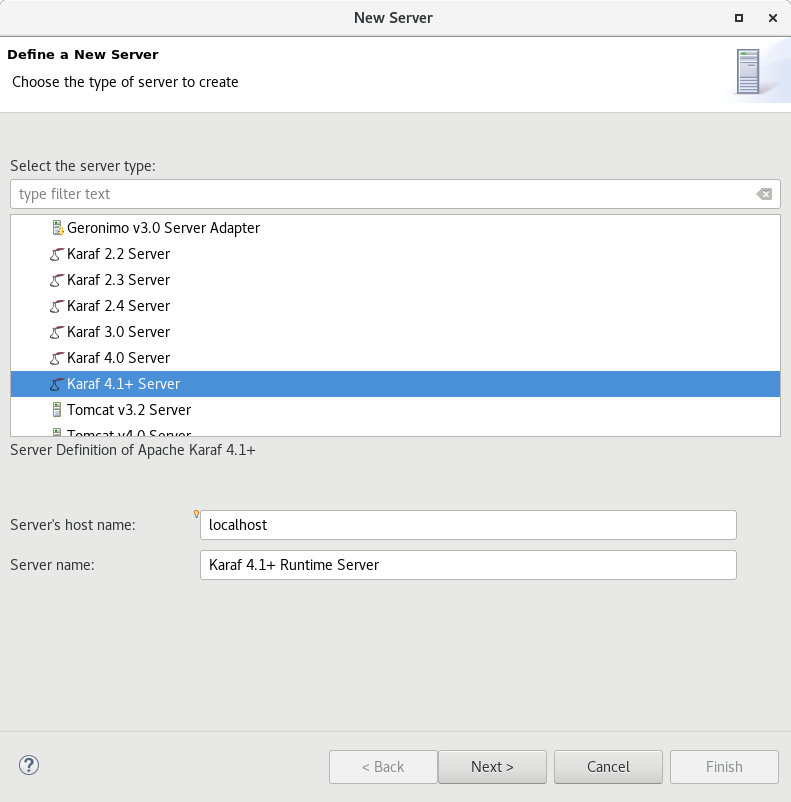Click the content assist lightbulb by host name
The width and height of the screenshot is (791, 802).
pos(197,514)
